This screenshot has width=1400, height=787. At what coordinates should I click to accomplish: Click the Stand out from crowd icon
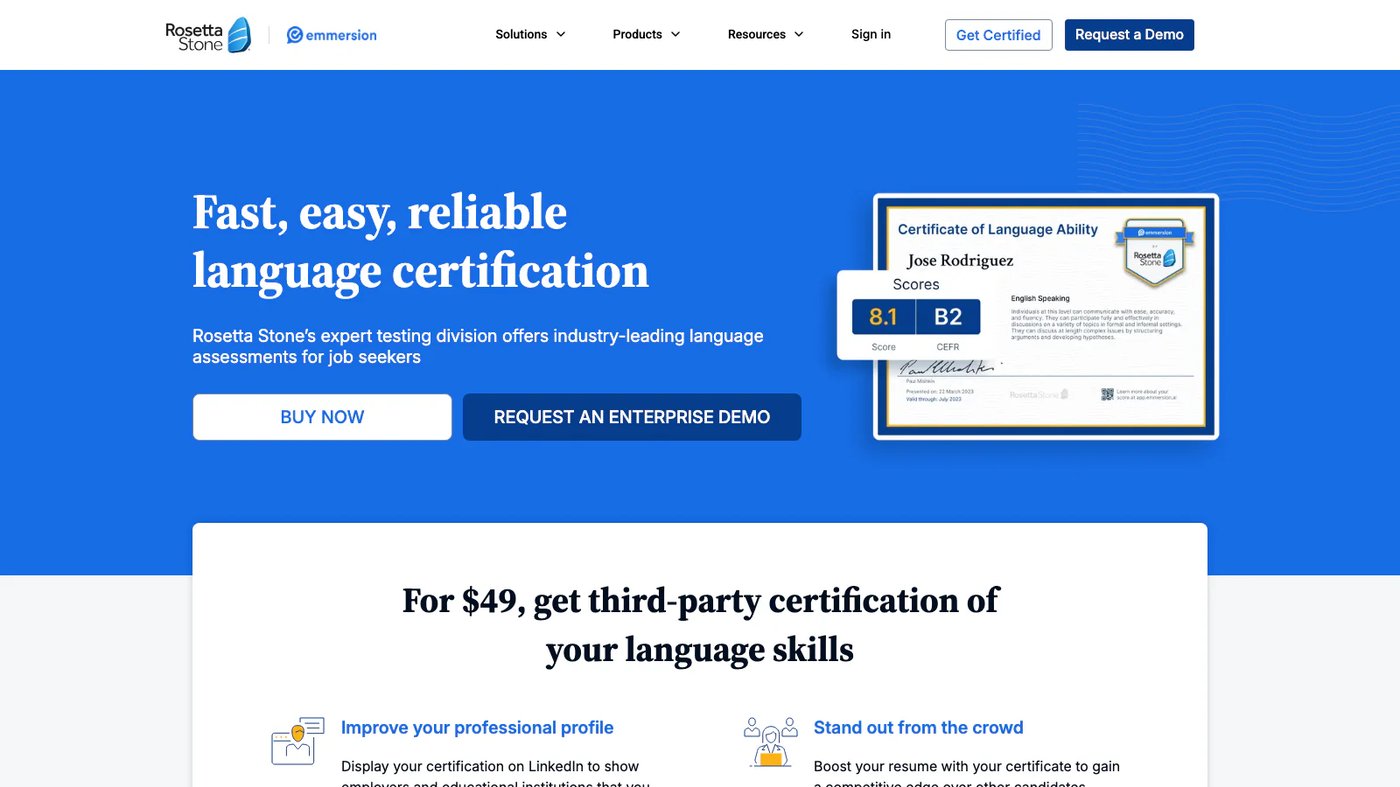coord(771,741)
